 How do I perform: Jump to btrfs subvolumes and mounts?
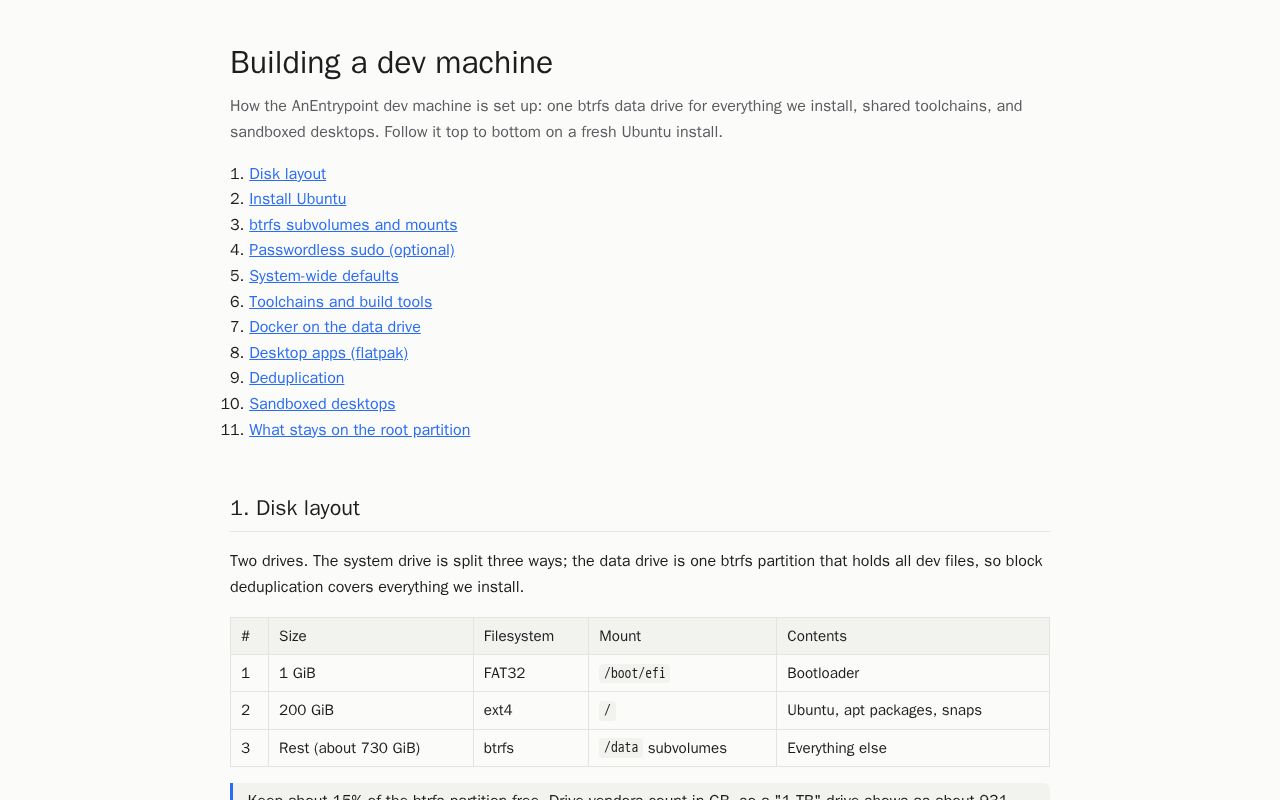coord(353,225)
